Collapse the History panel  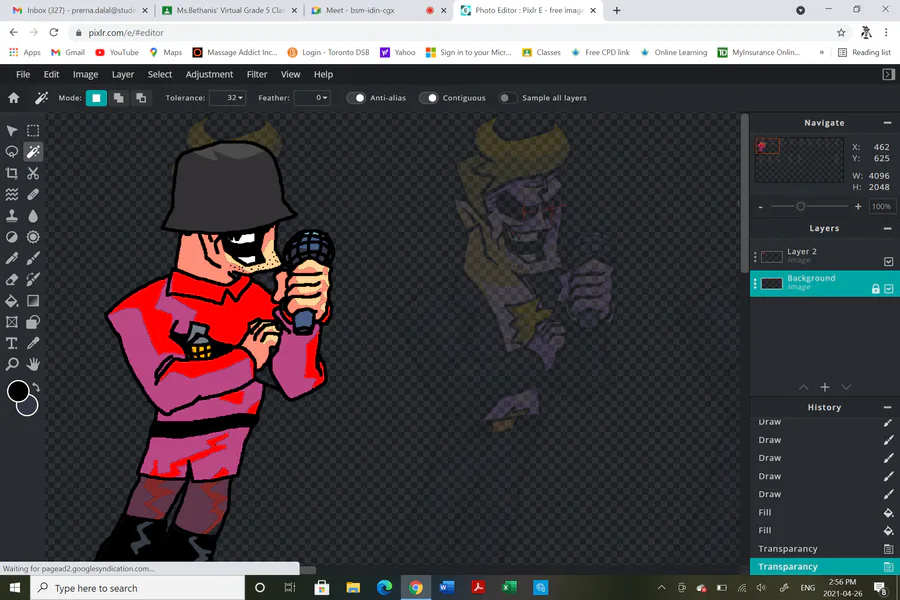pos(887,408)
